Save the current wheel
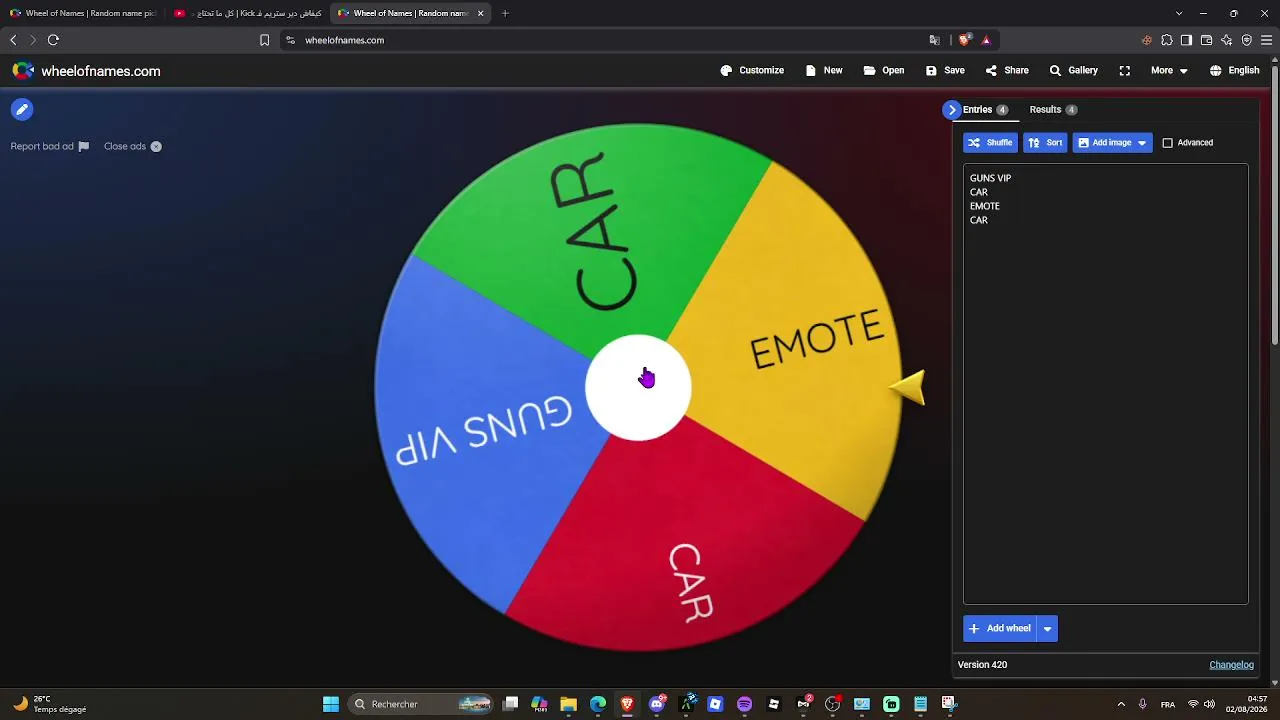Viewport: 1280px width, 720px height. 945,71
